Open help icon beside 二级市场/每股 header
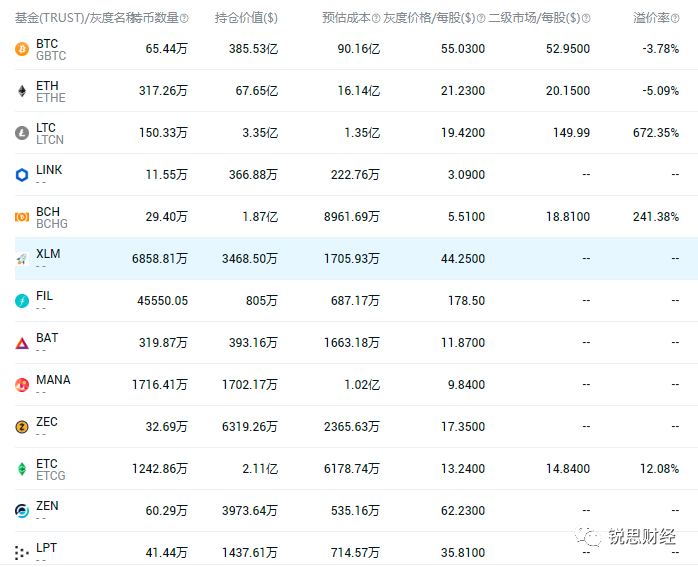This screenshot has height=567, width=698. (586, 19)
